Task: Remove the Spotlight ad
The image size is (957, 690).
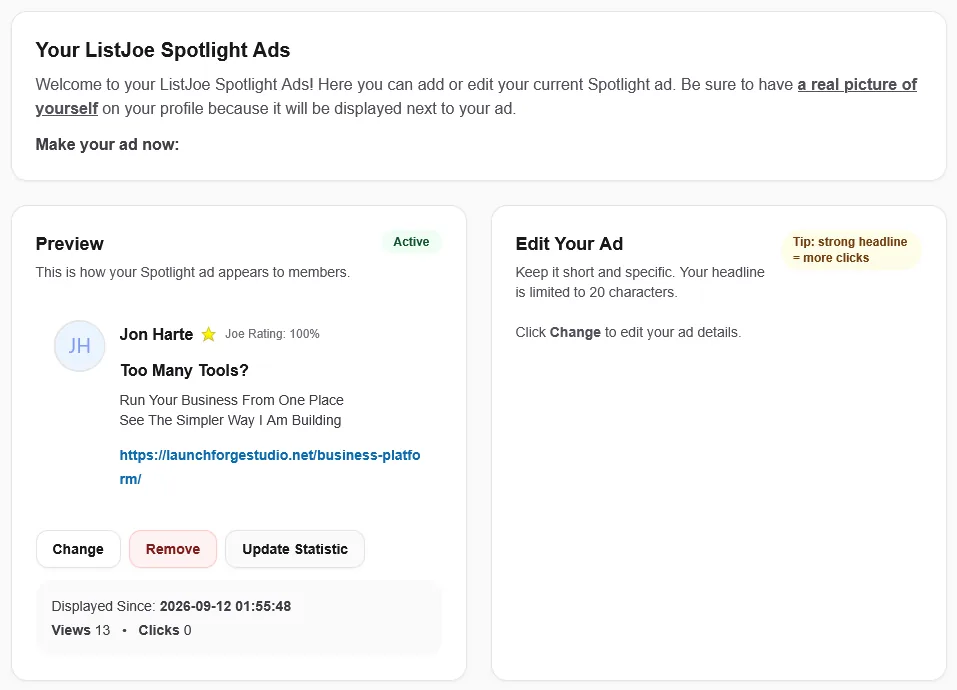Action: click(x=173, y=549)
